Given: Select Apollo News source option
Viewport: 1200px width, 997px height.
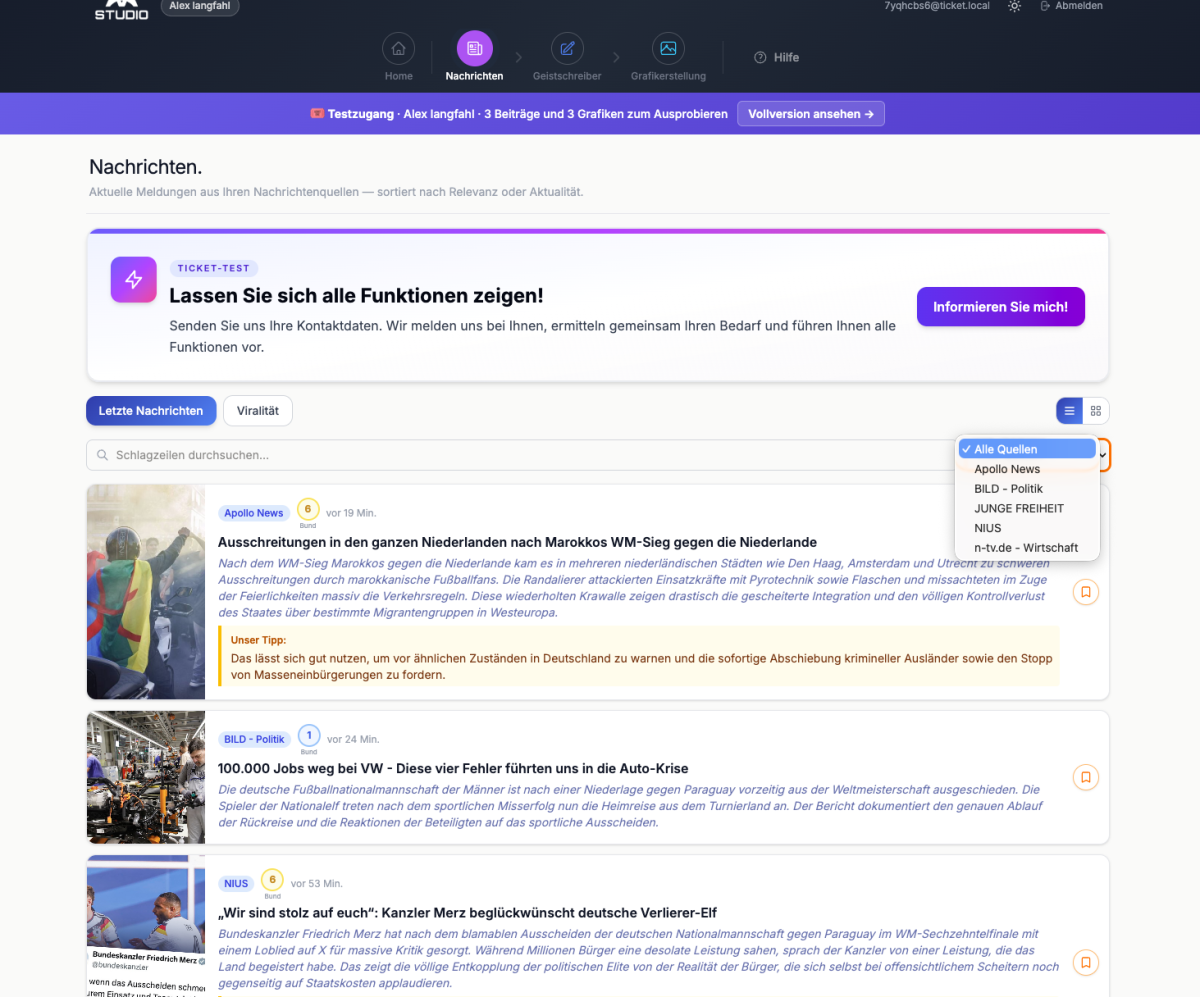Looking at the screenshot, I should coord(1028,469).
